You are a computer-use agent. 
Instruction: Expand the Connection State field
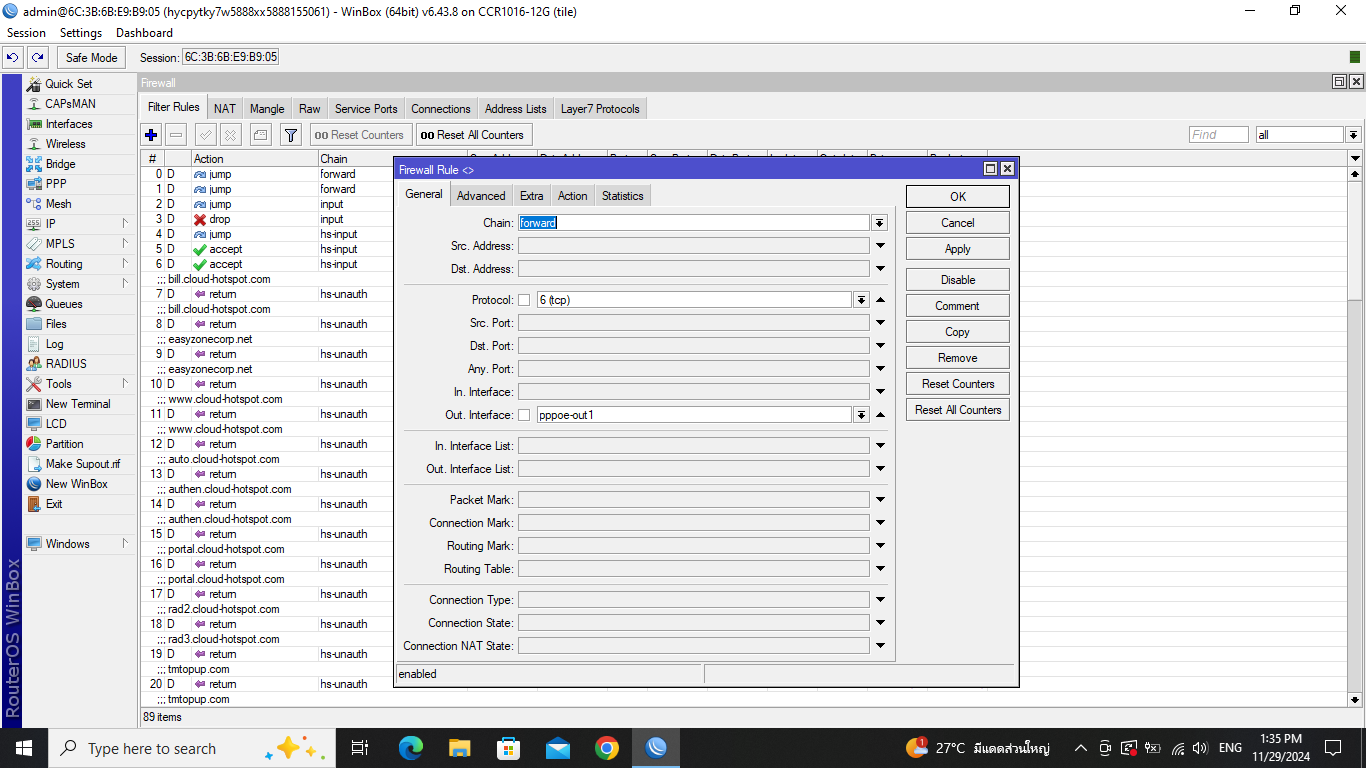tap(880, 623)
